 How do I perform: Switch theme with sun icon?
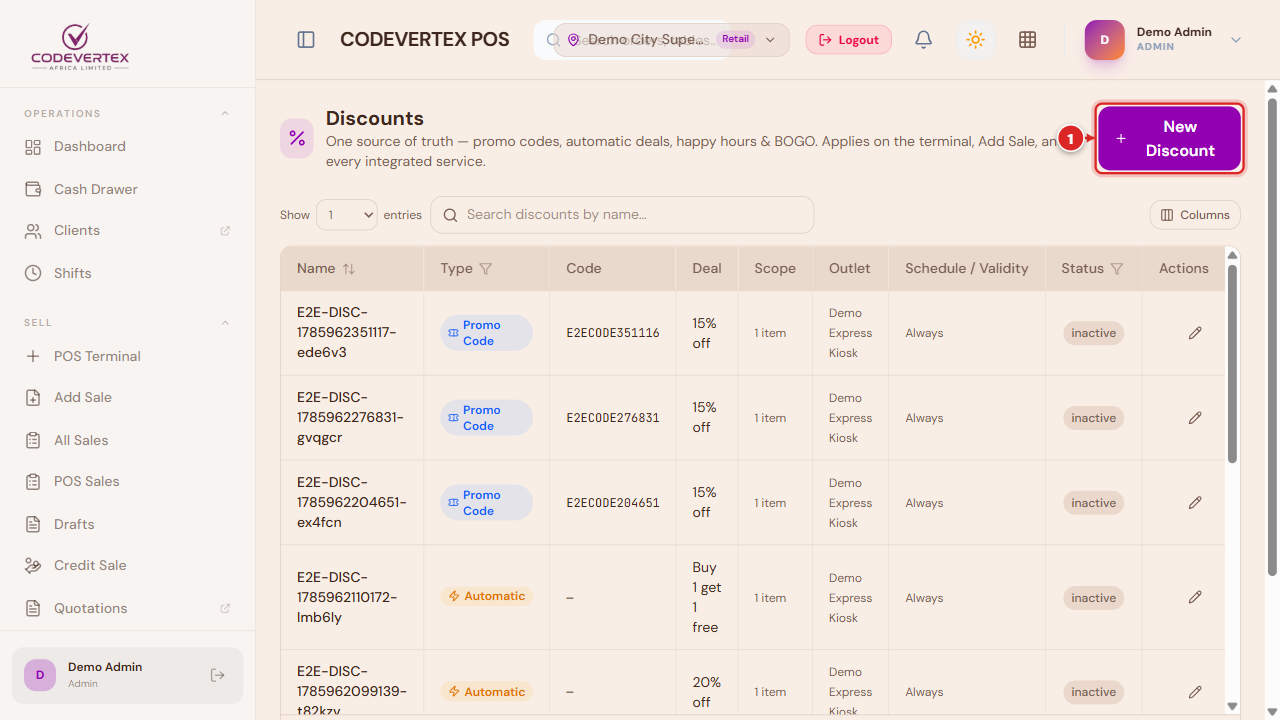coord(975,40)
